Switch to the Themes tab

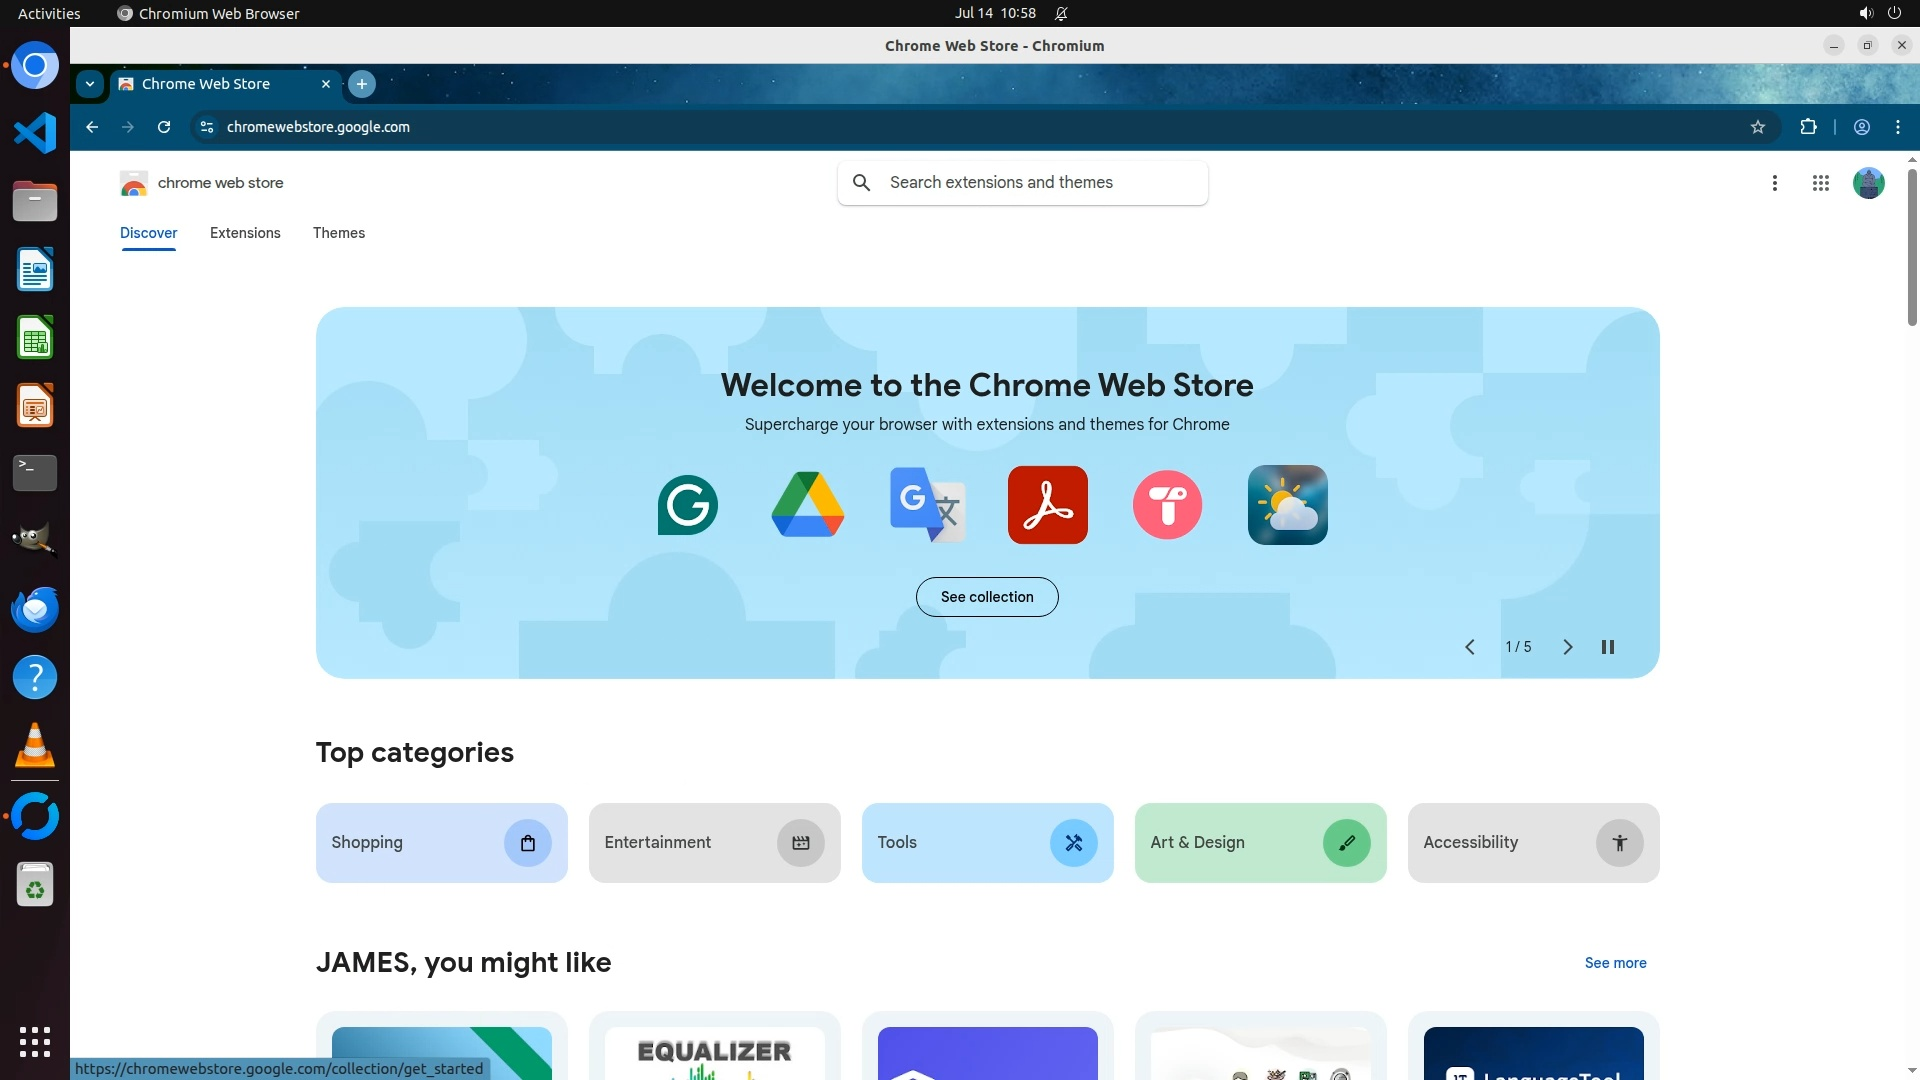pos(338,233)
